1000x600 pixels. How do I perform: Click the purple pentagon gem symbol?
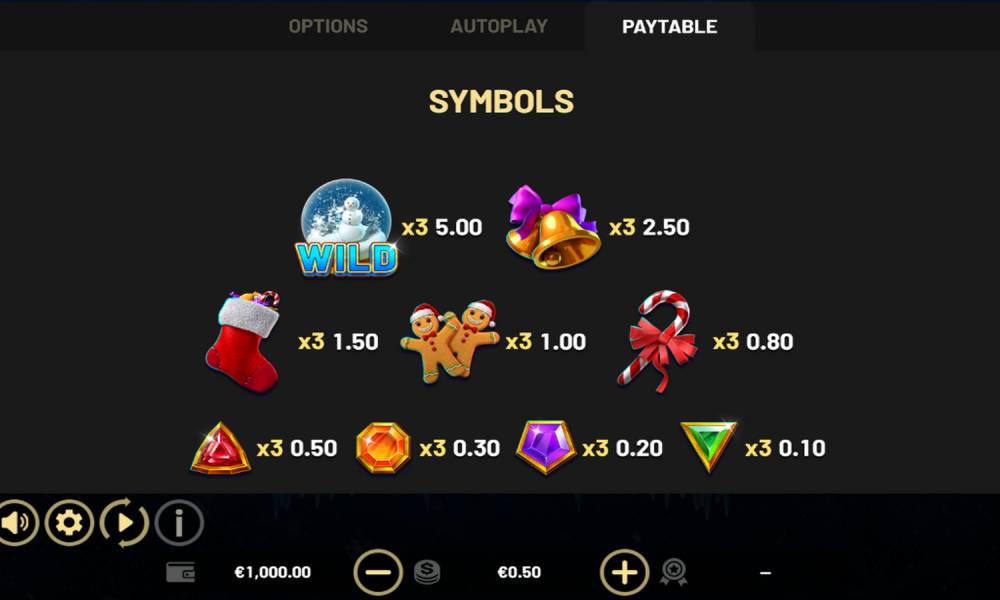click(x=545, y=447)
